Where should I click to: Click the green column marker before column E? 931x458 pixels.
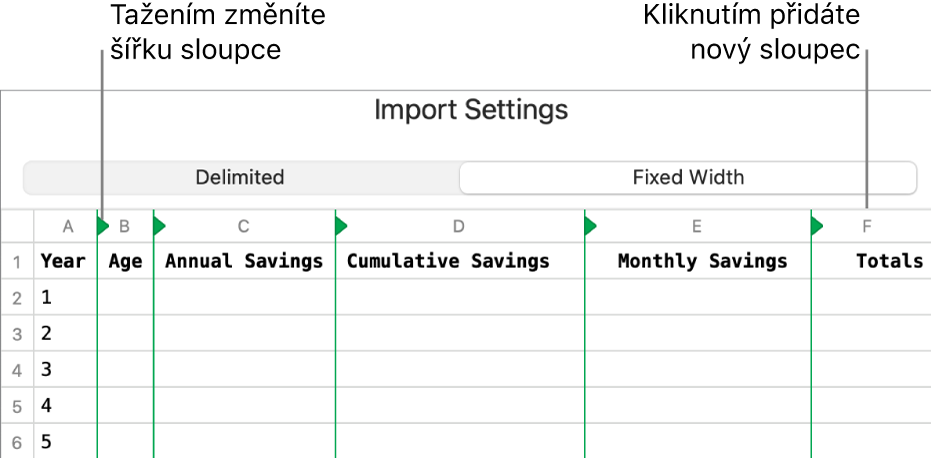pyautogui.click(x=589, y=226)
